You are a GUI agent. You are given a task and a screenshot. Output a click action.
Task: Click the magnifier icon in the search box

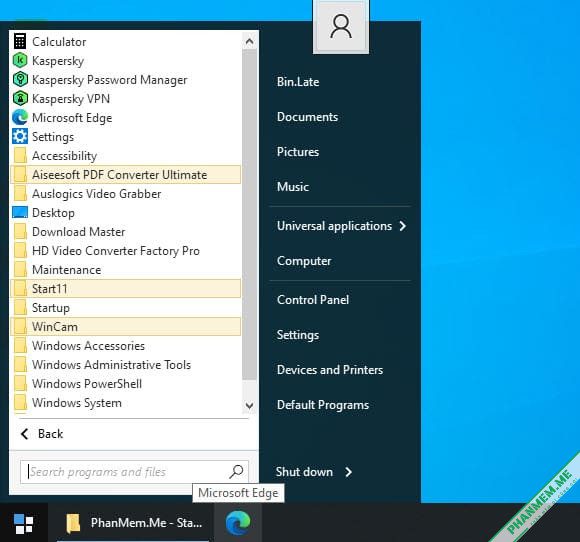pyautogui.click(x=236, y=472)
